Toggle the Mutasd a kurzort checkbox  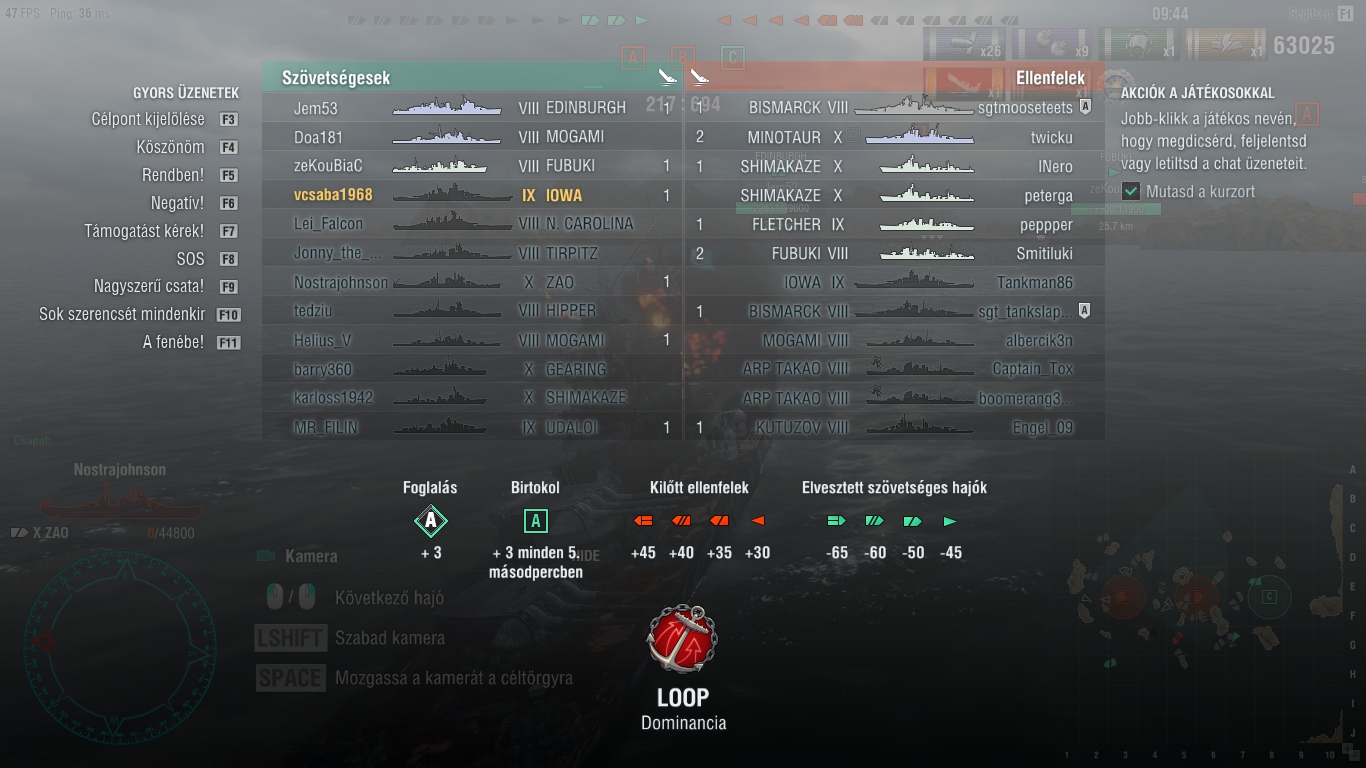(x=1131, y=191)
